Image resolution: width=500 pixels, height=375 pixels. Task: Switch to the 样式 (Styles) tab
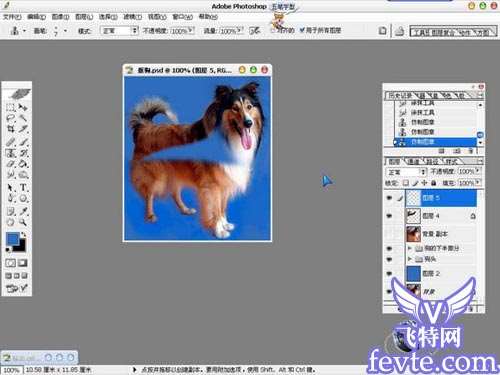coord(451,161)
